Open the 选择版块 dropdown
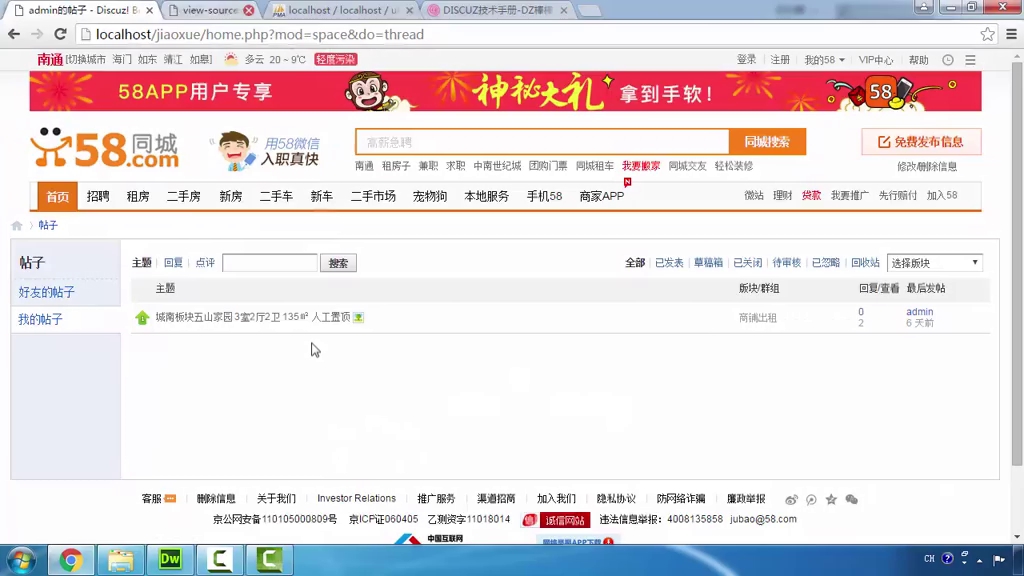This screenshot has width=1024, height=576. tap(935, 263)
